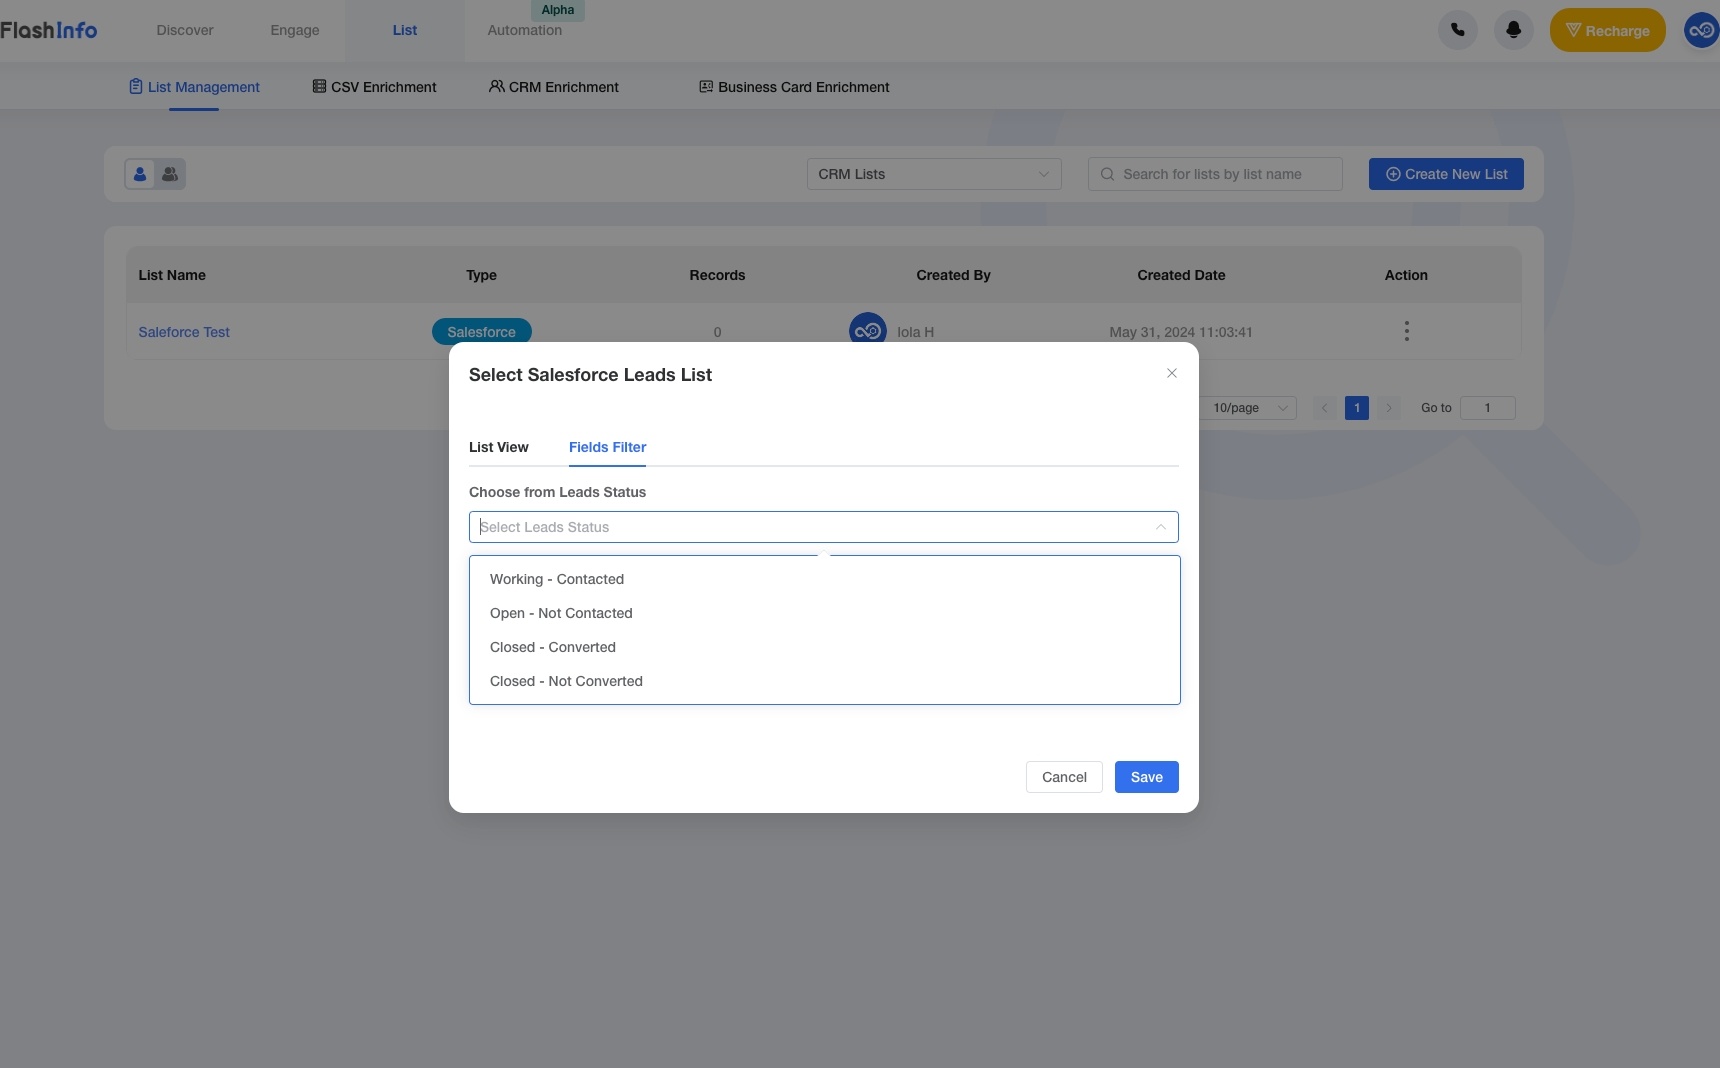Click the Save button
This screenshot has height=1068, width=1720.
click(1146, 777)
